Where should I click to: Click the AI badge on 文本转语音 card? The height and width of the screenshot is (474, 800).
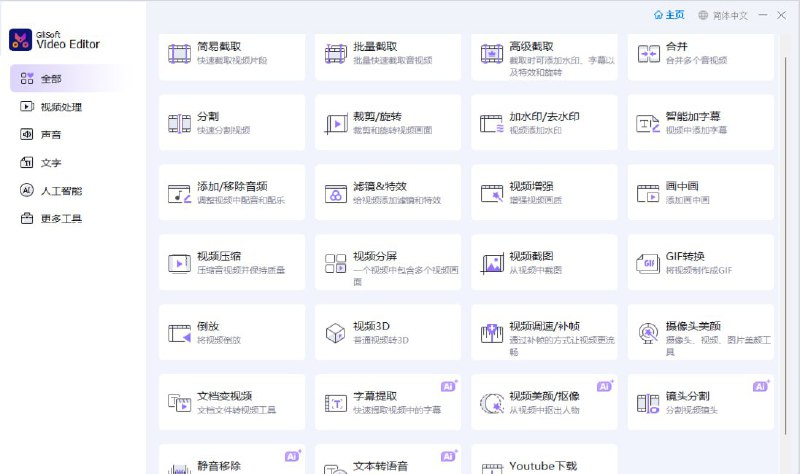[449, 456]
